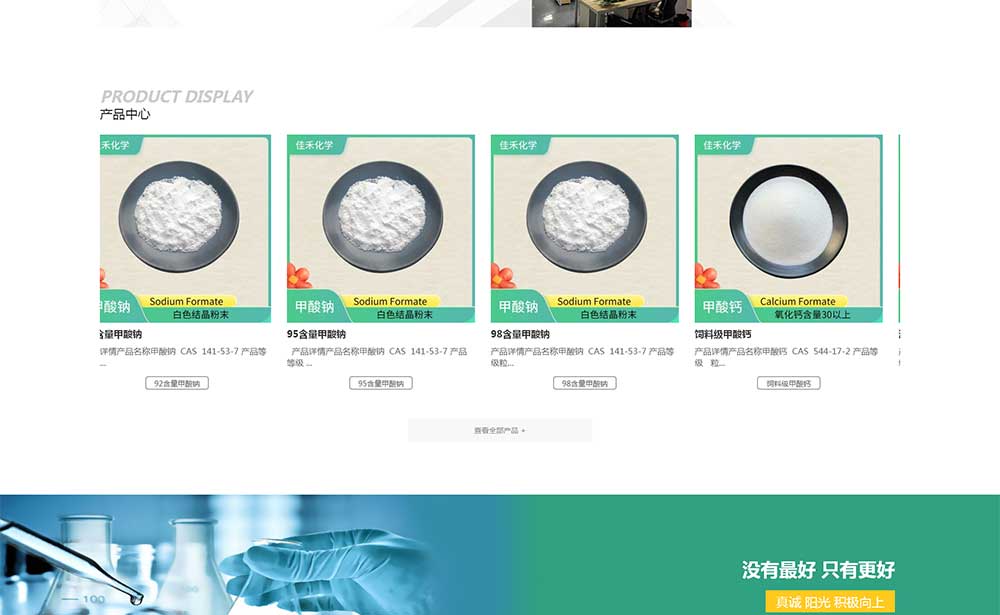The height and width of the screenshot is (615, 1000).
Task: Open the leftmost partially visible Sodium Formate image
Action: 186,228
